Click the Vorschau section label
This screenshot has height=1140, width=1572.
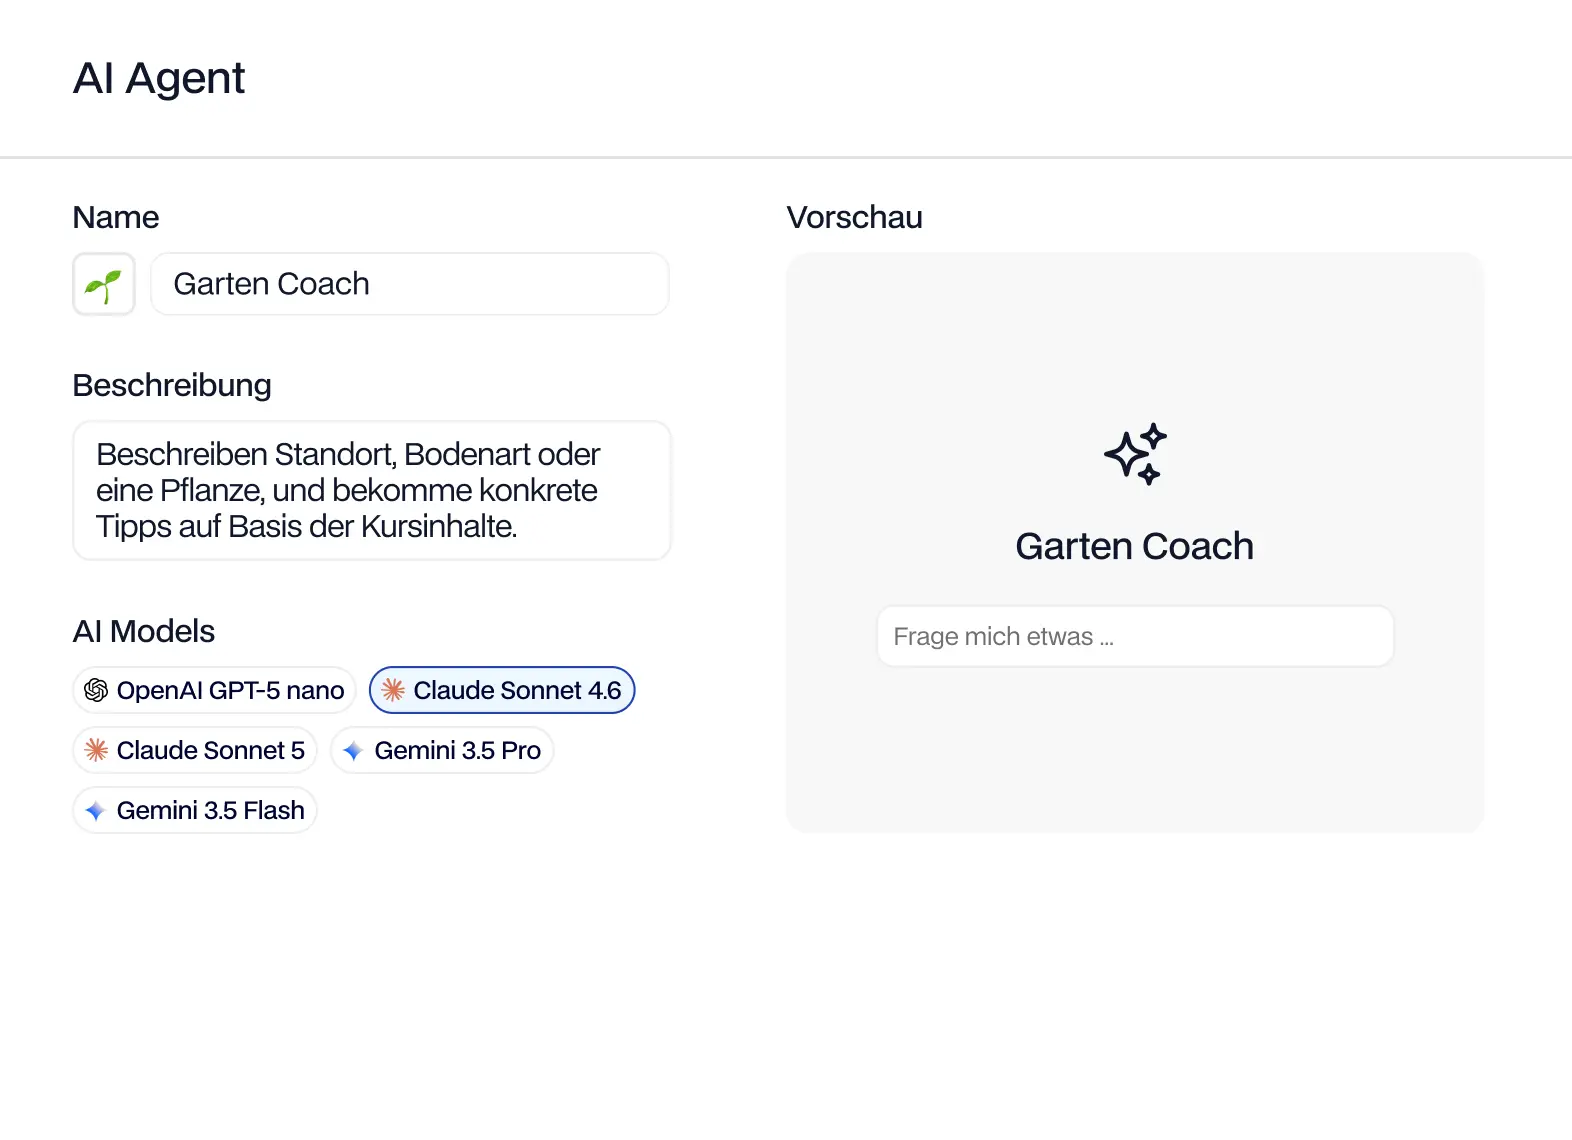click(x=855, y=217)
